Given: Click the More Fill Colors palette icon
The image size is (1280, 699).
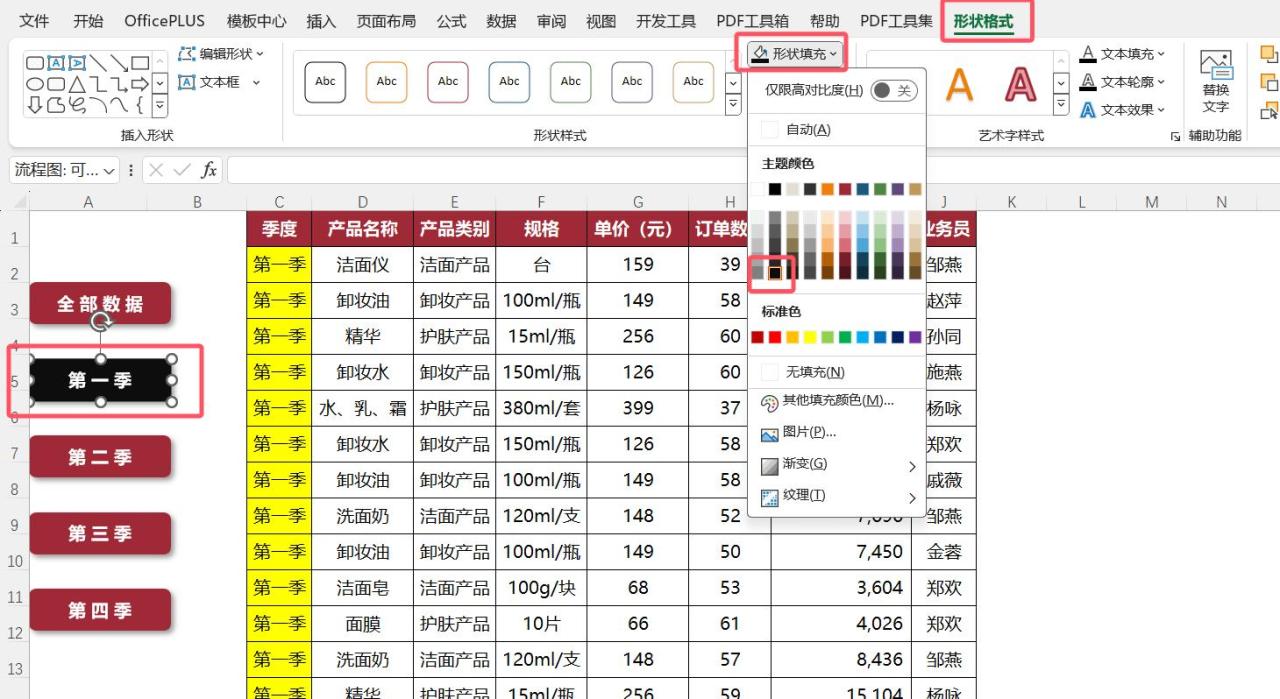Looking at the screenshot, I should (769, 402).
